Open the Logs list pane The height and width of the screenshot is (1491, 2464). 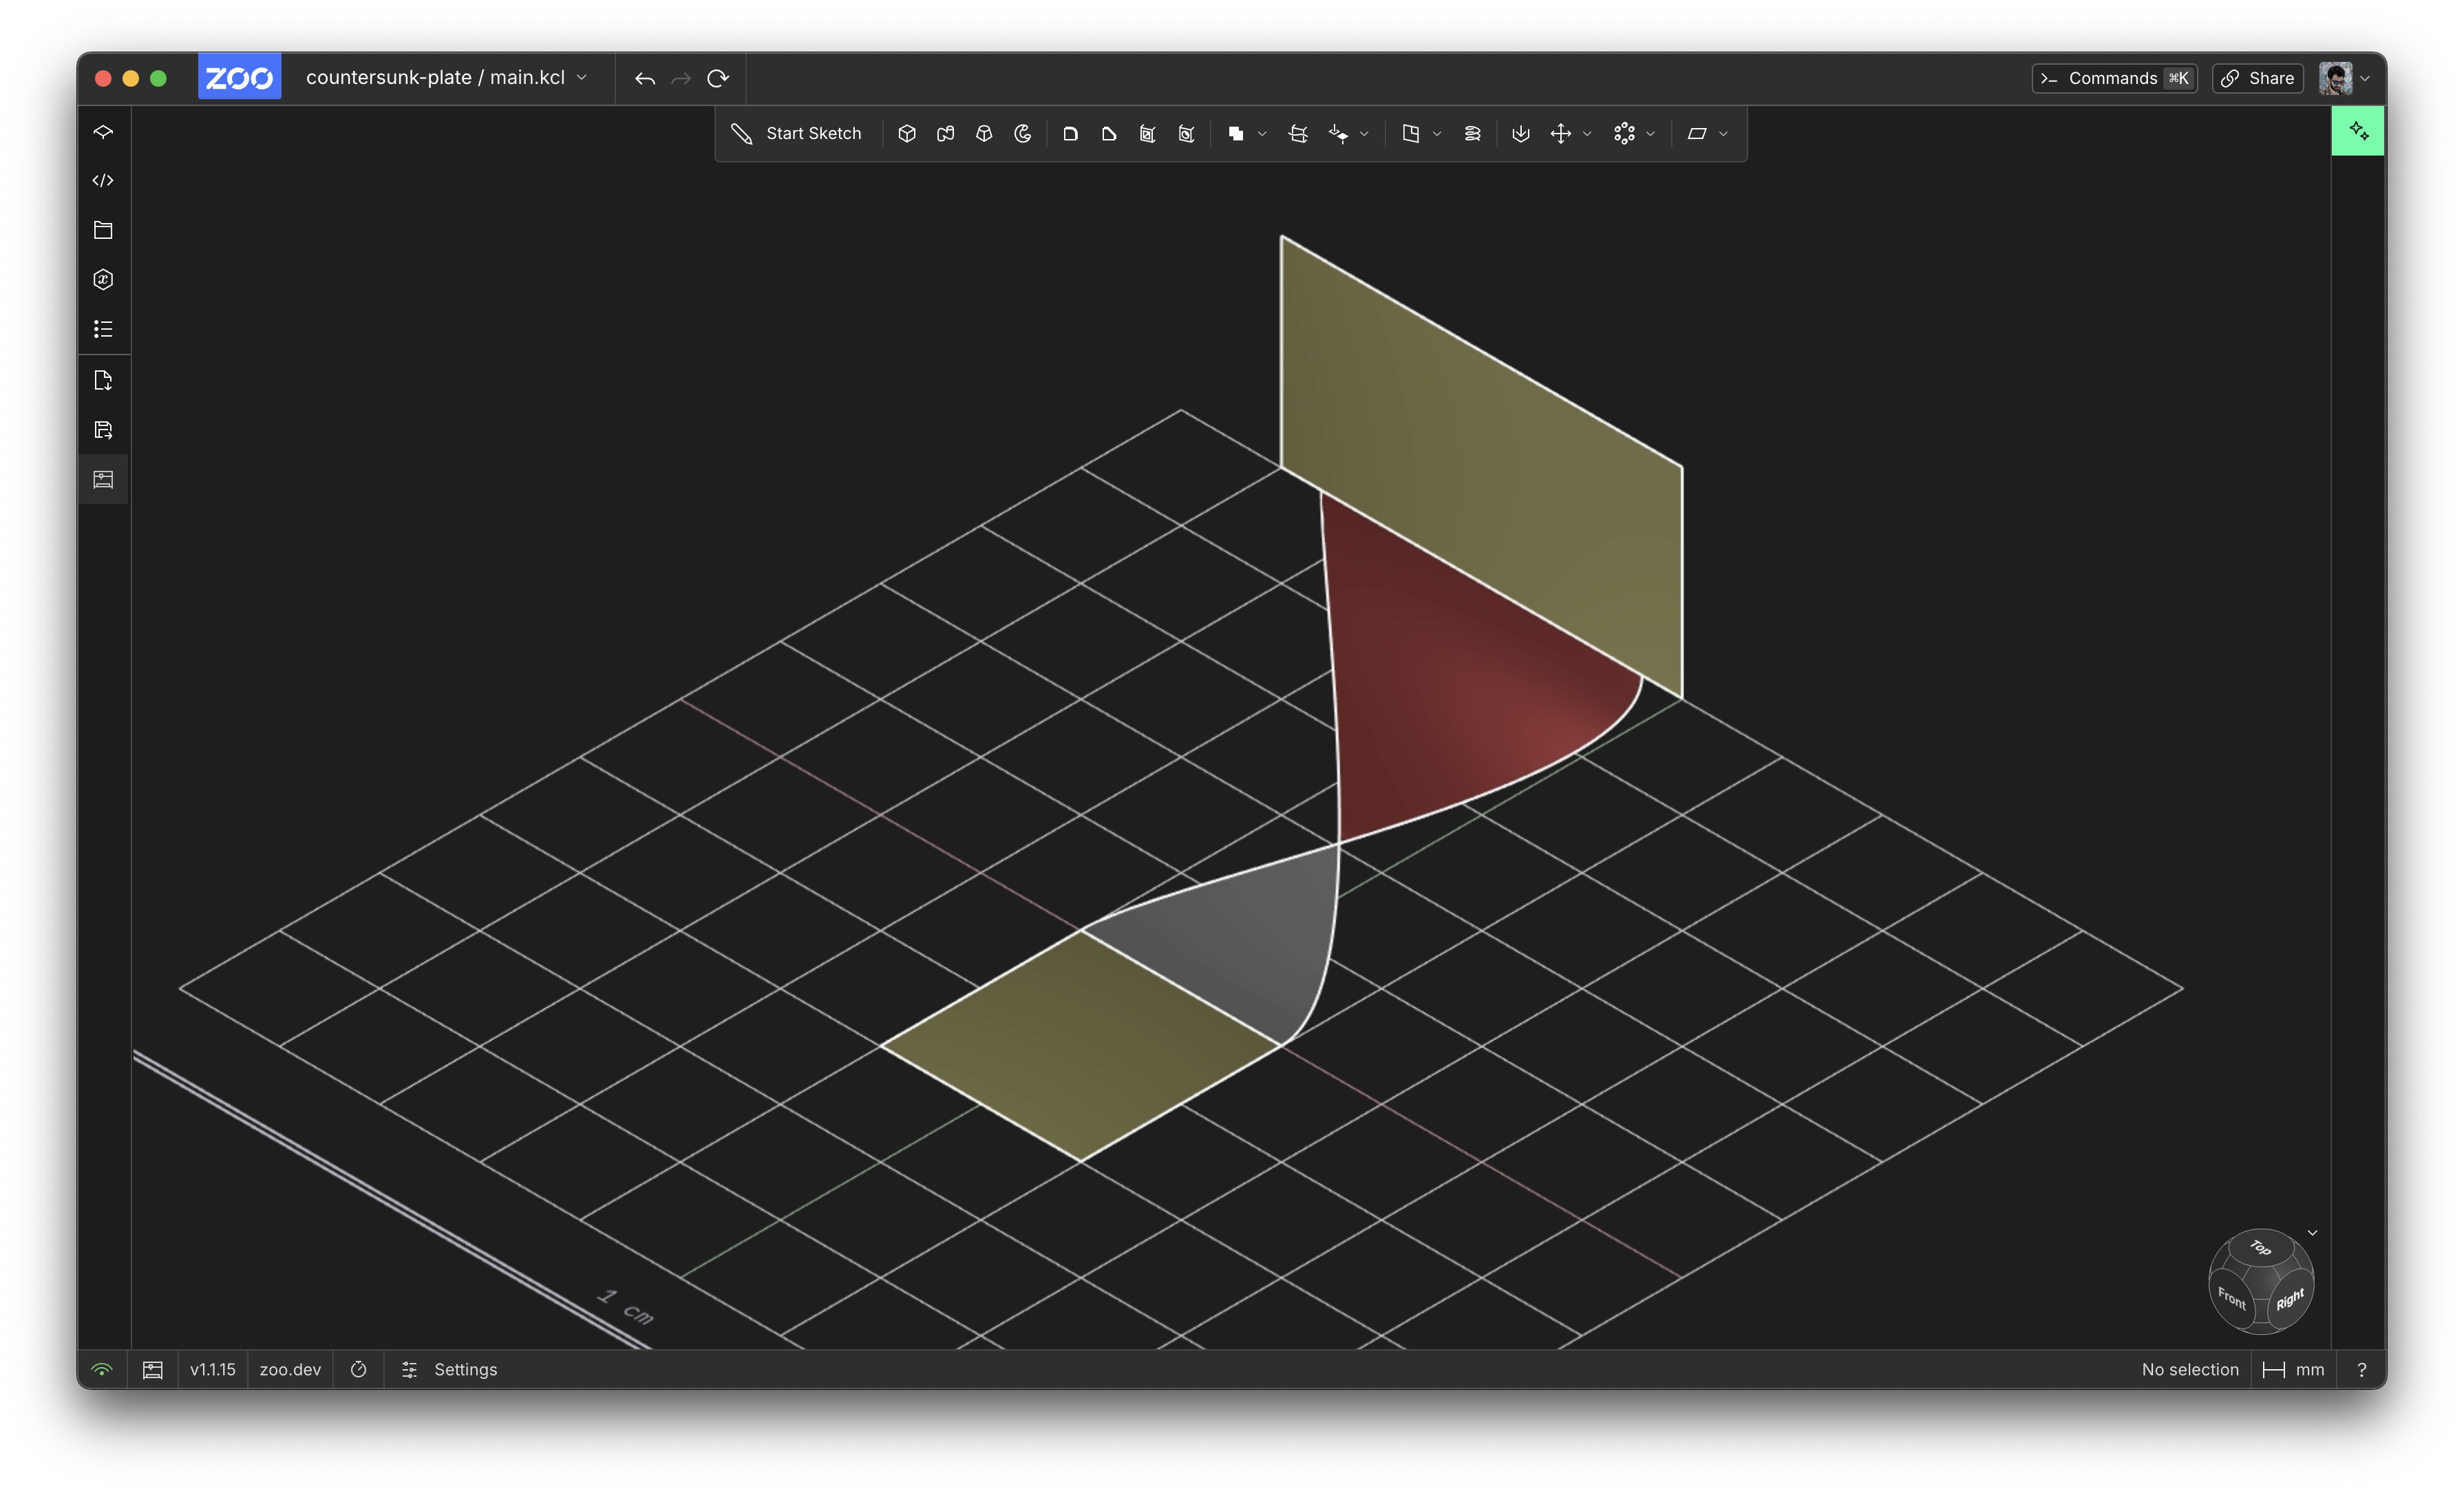click(x=103, y=329)
